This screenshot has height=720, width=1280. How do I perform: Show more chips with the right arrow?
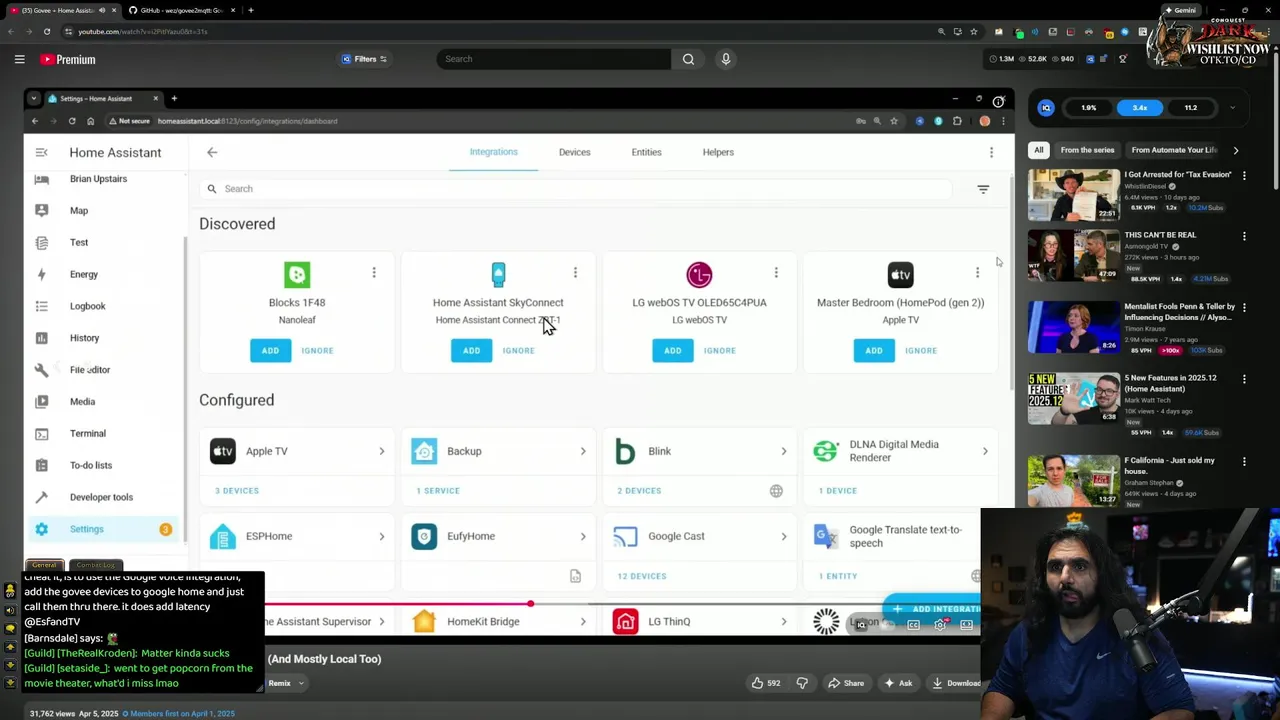click(x=1236, y=150)
